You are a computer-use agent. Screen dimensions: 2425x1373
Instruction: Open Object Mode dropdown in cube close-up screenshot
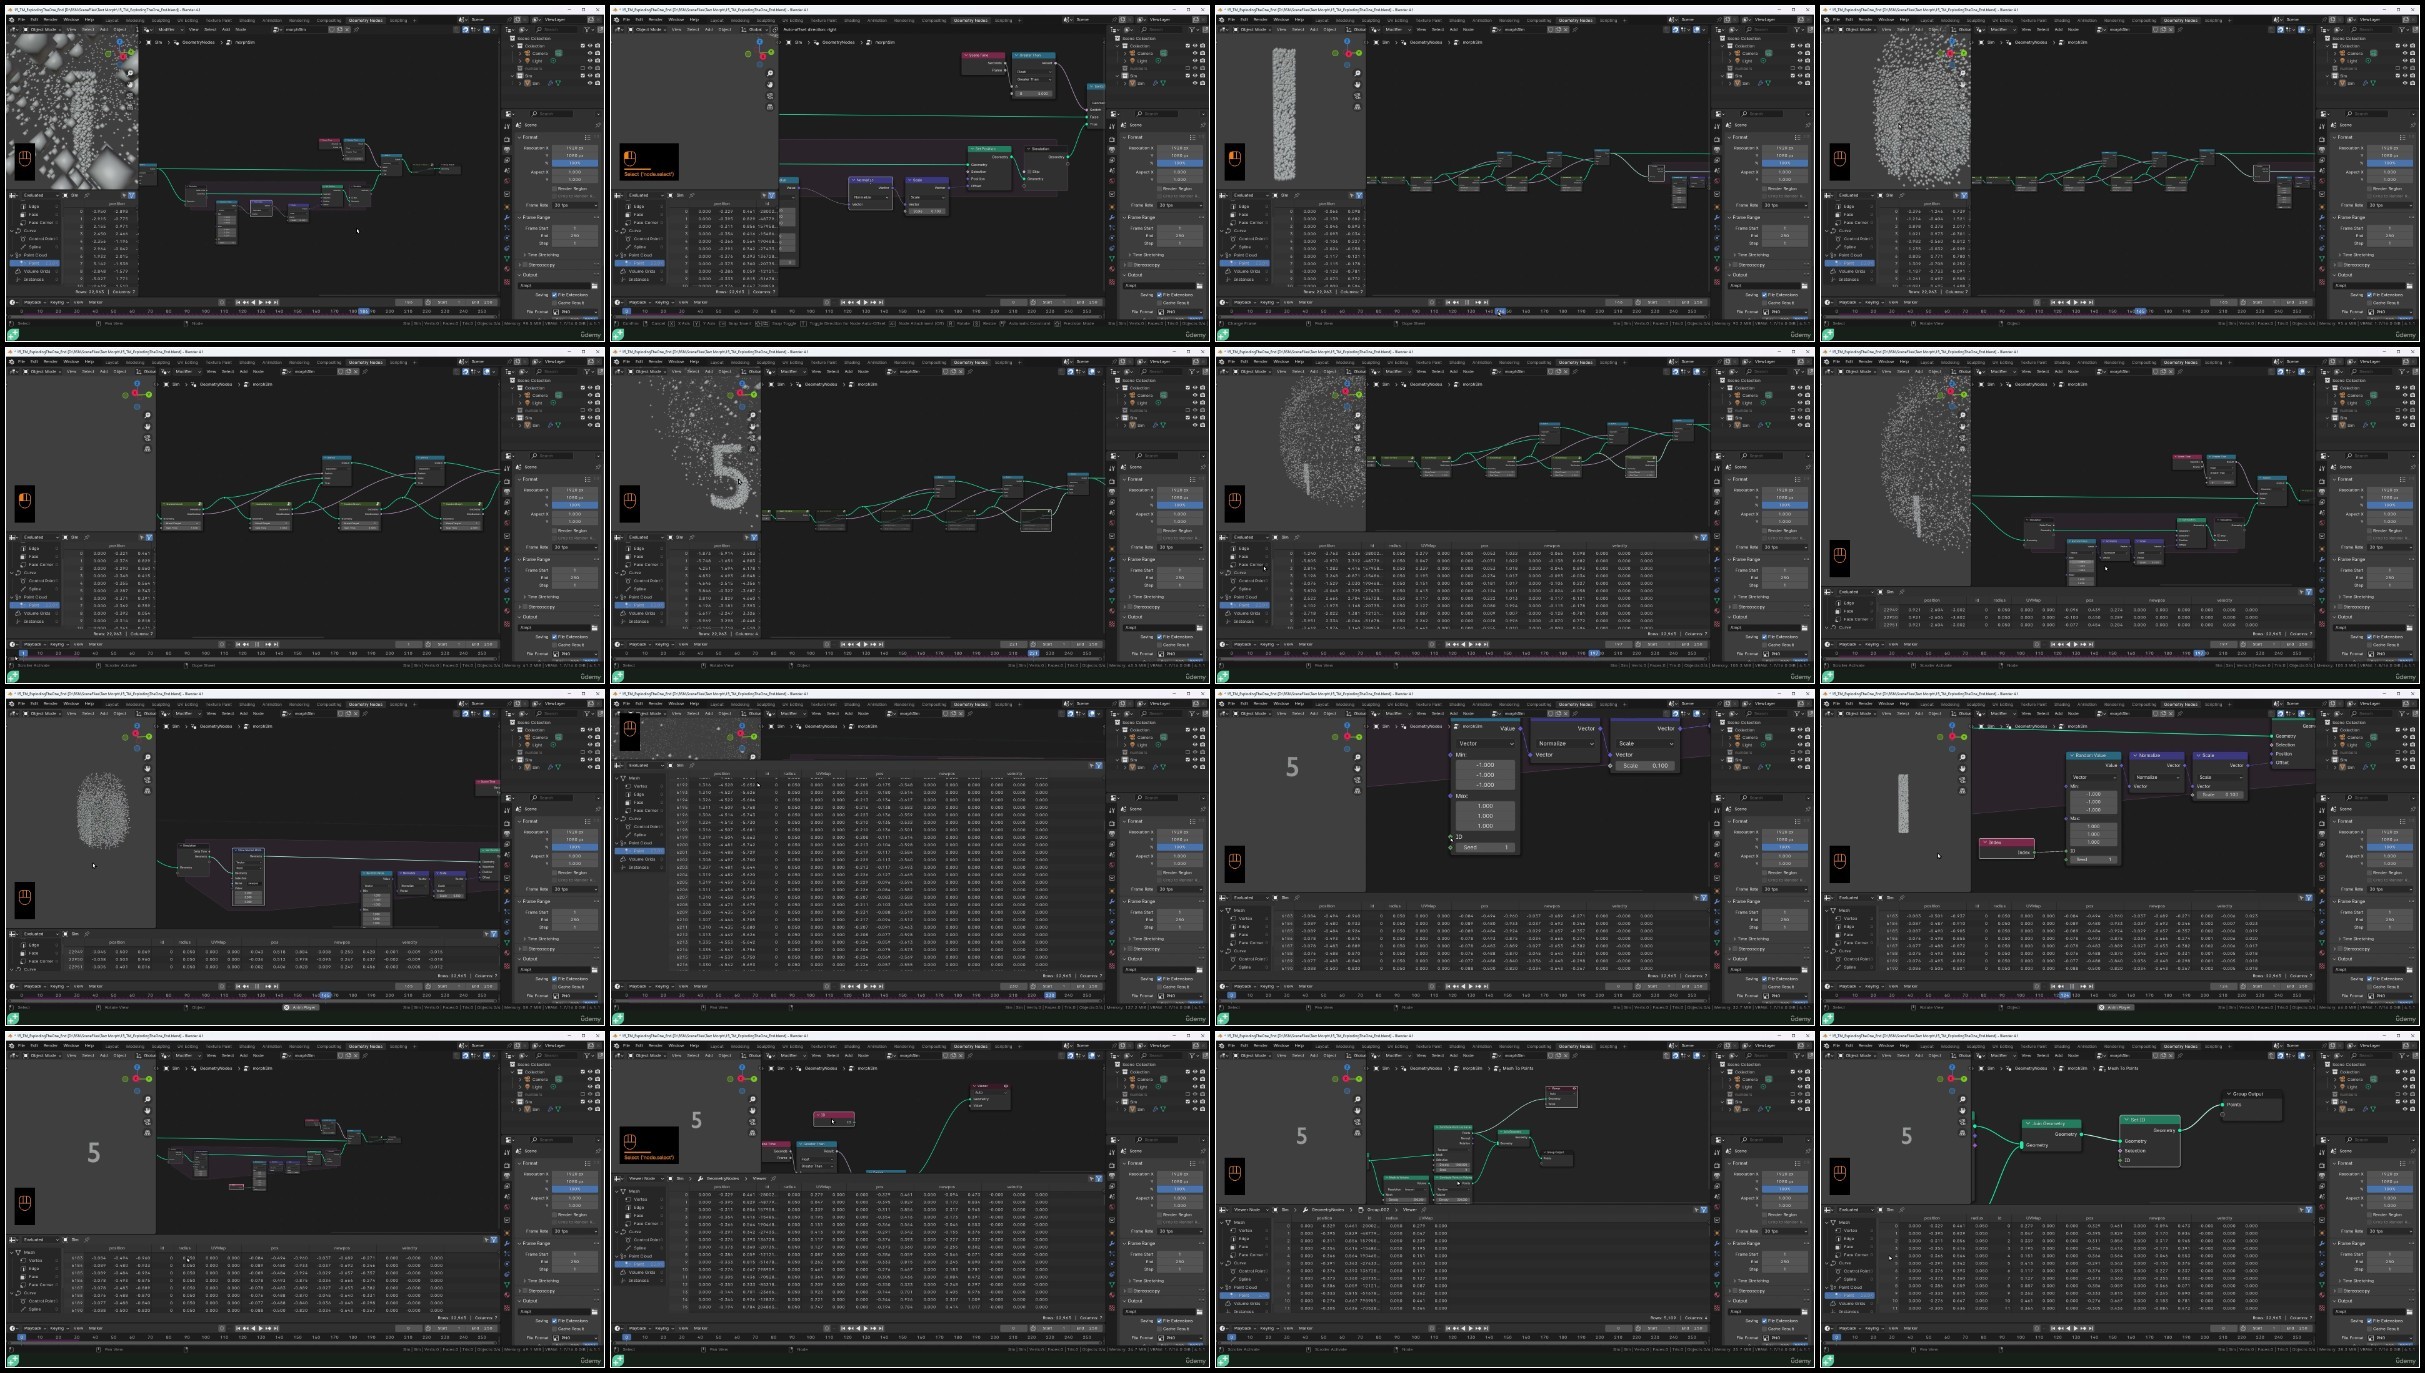[x=41, y=29]
